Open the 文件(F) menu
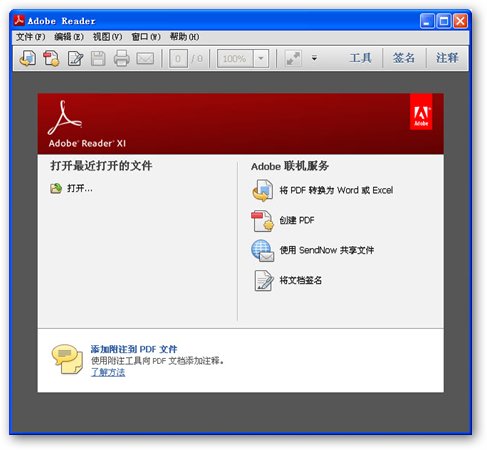 coord(30,37)
